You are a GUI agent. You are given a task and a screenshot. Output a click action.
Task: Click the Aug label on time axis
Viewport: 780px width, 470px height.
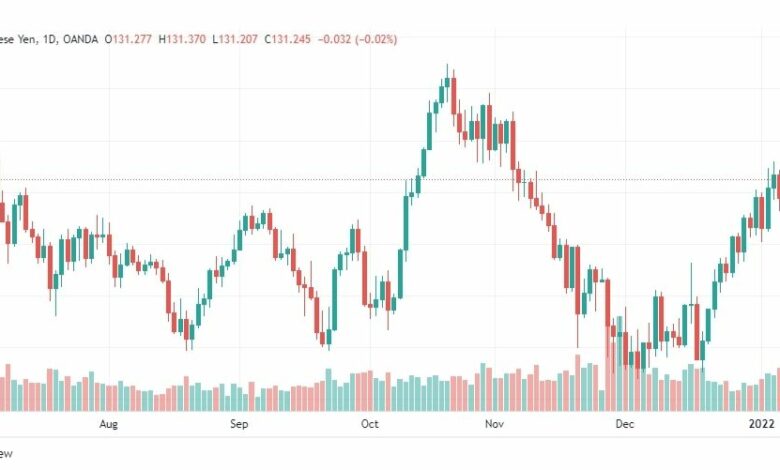coord(108,424)
